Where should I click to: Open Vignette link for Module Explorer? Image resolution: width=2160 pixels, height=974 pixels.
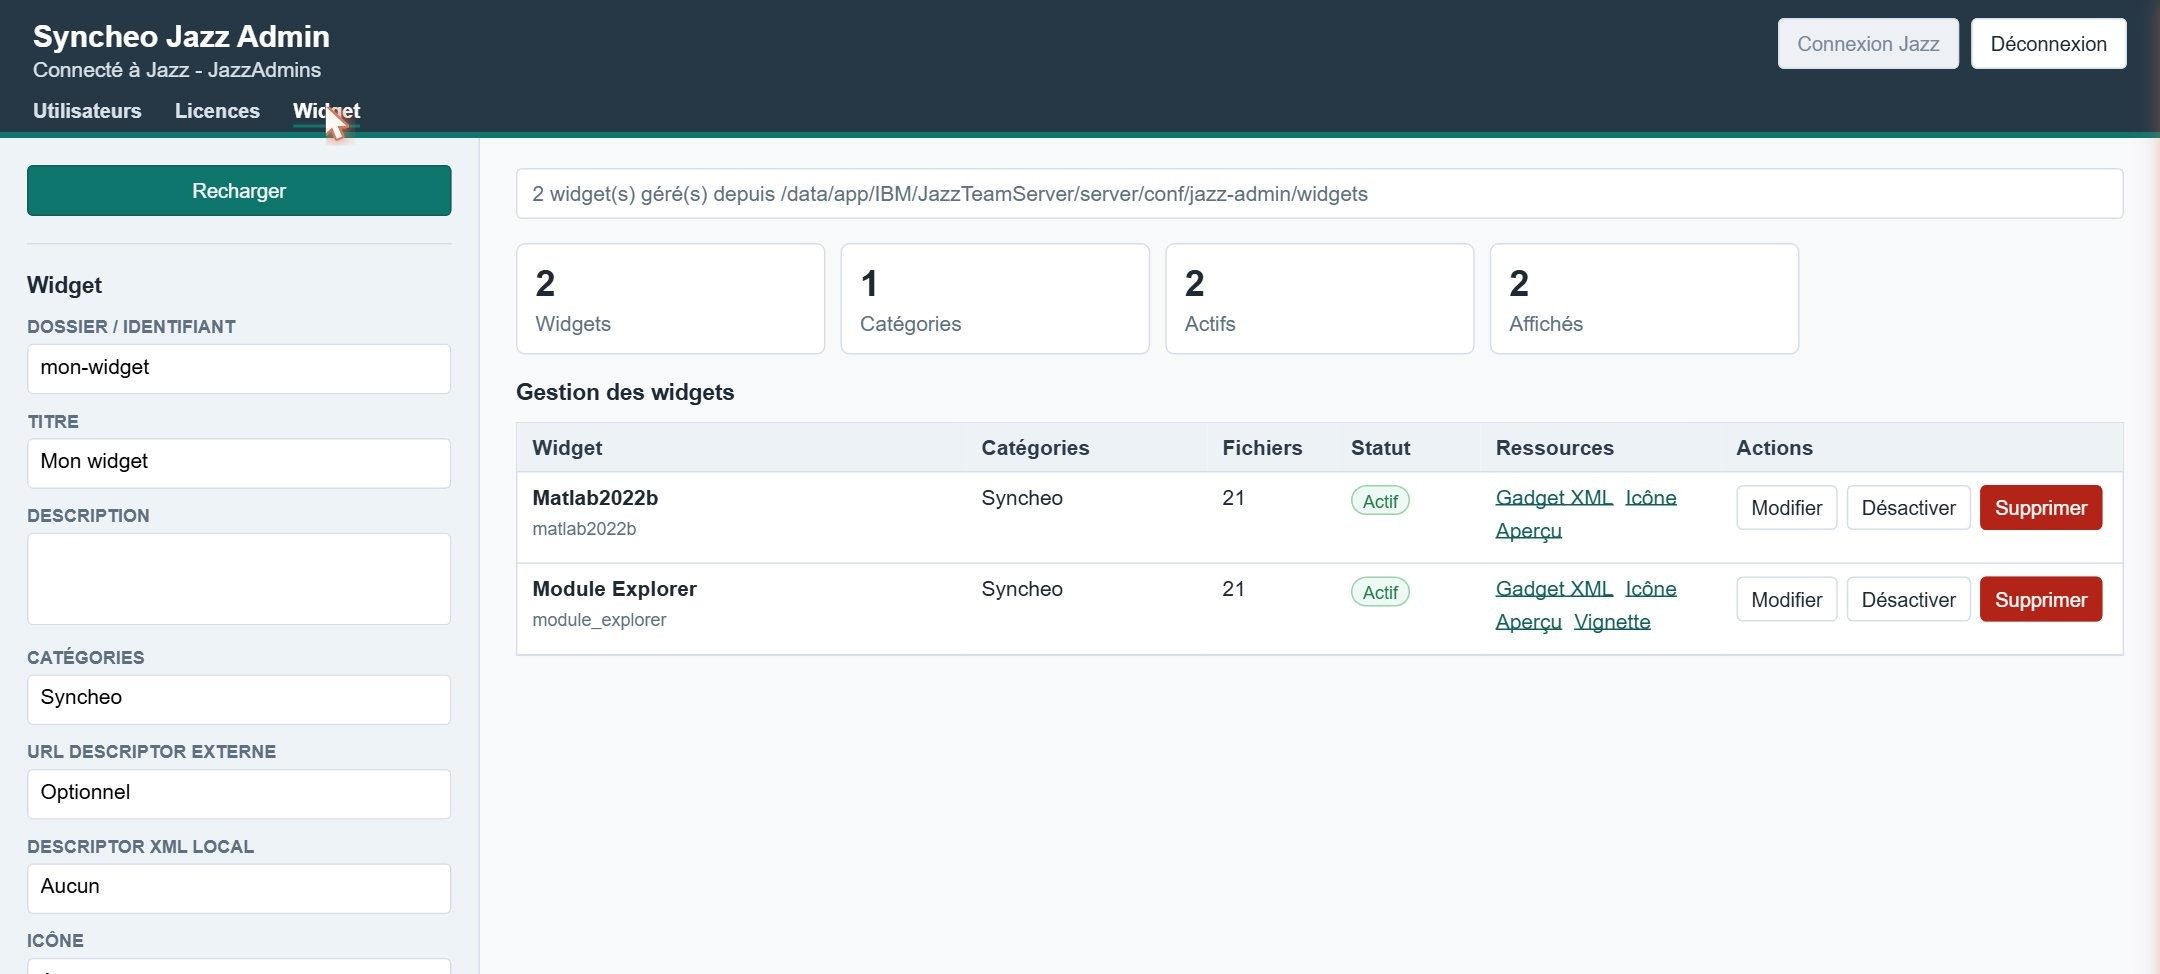click(x=1612, y=622)
